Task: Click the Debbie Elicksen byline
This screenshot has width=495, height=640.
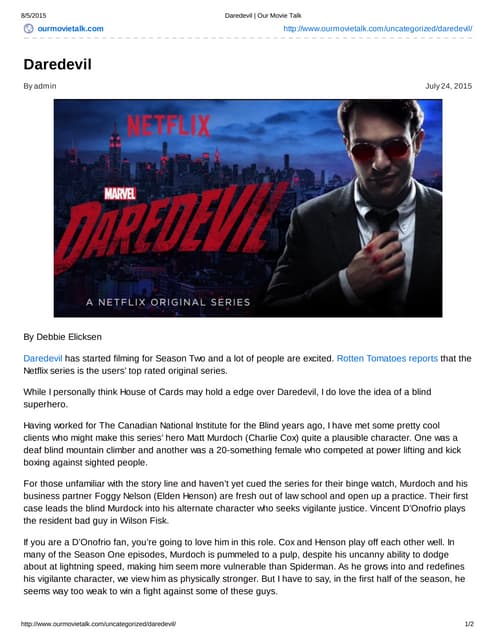Action: coord(62,337)
